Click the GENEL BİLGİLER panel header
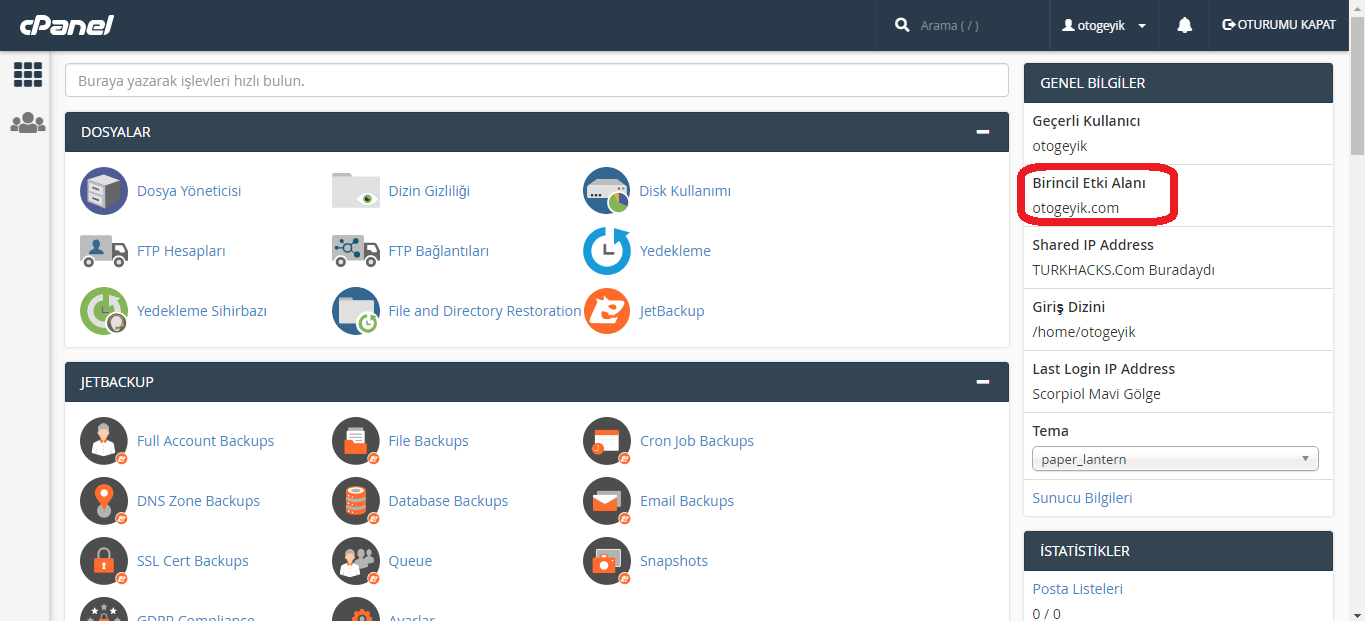The height and width of the screenshot is (621, 1365). tap(1178, 83)
